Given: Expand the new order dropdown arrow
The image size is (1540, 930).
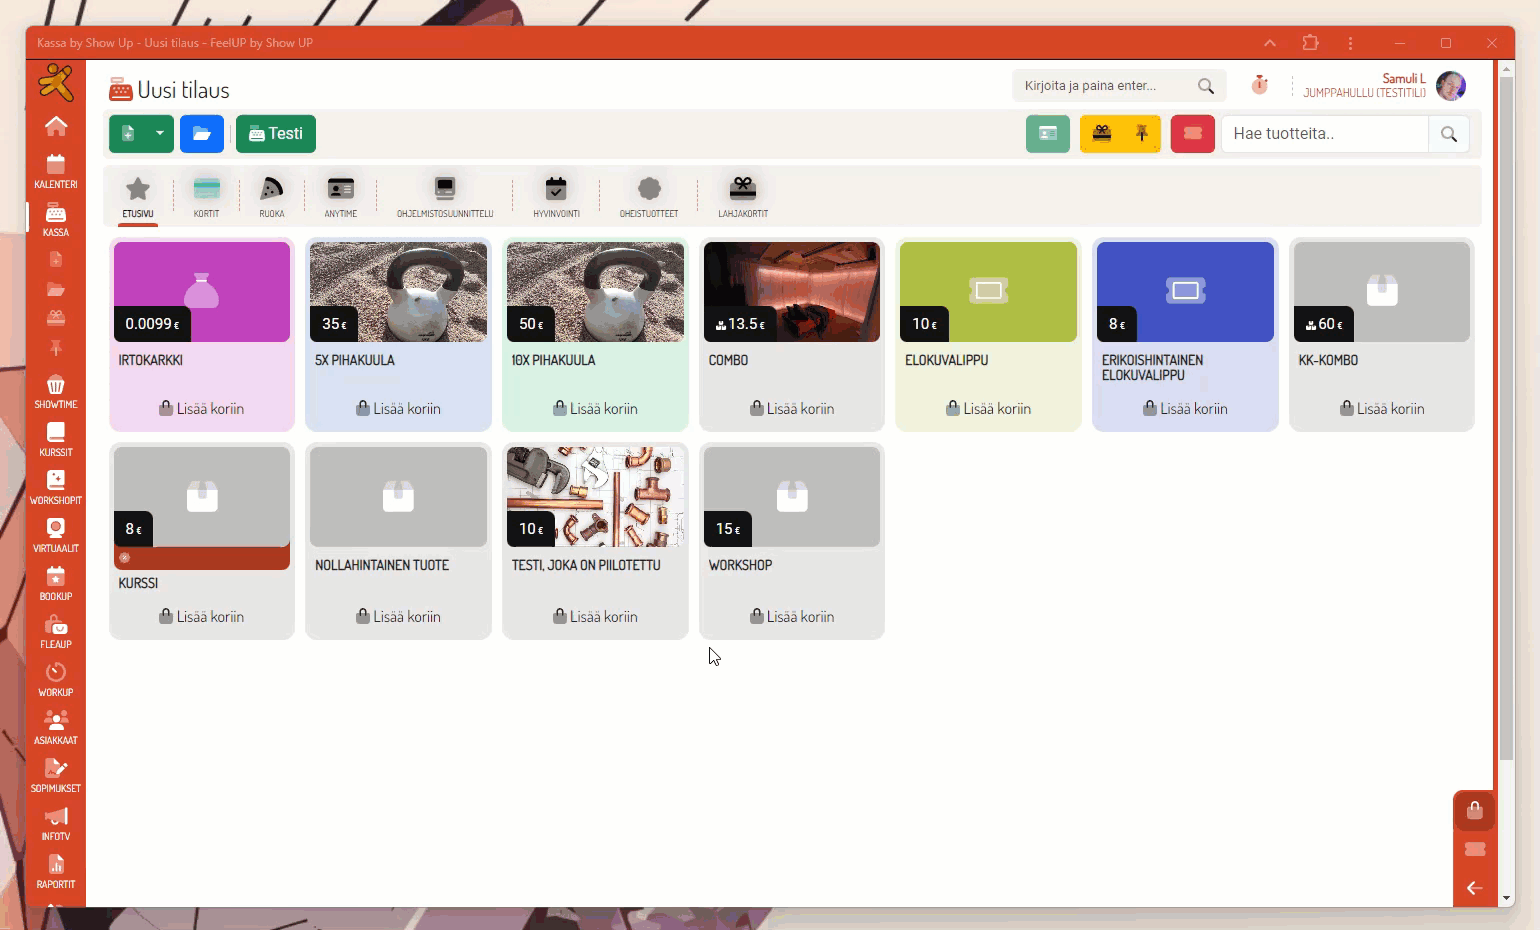Looking at the screenshot, I should coord(160,134).
